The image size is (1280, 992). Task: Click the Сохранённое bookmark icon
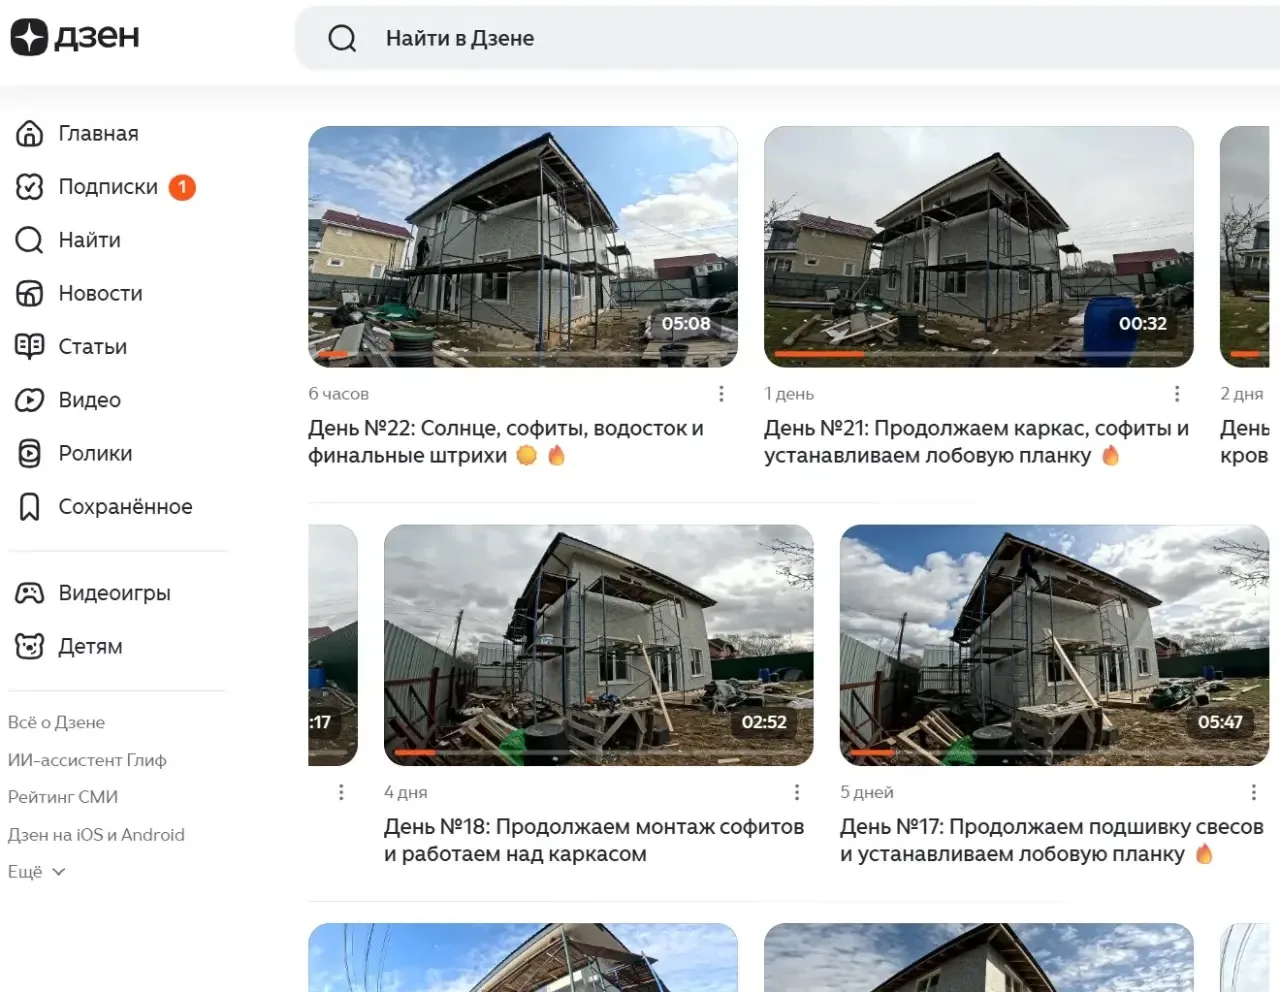pyautogui.click(x=30, y=507)
